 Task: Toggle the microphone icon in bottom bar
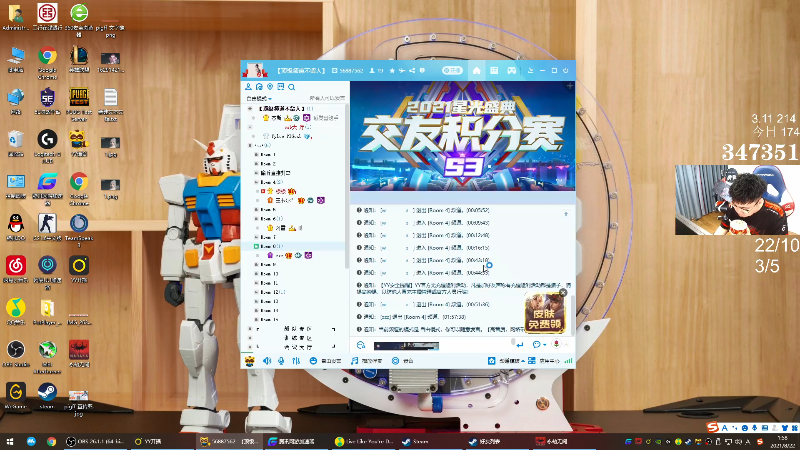coord(281,361)
